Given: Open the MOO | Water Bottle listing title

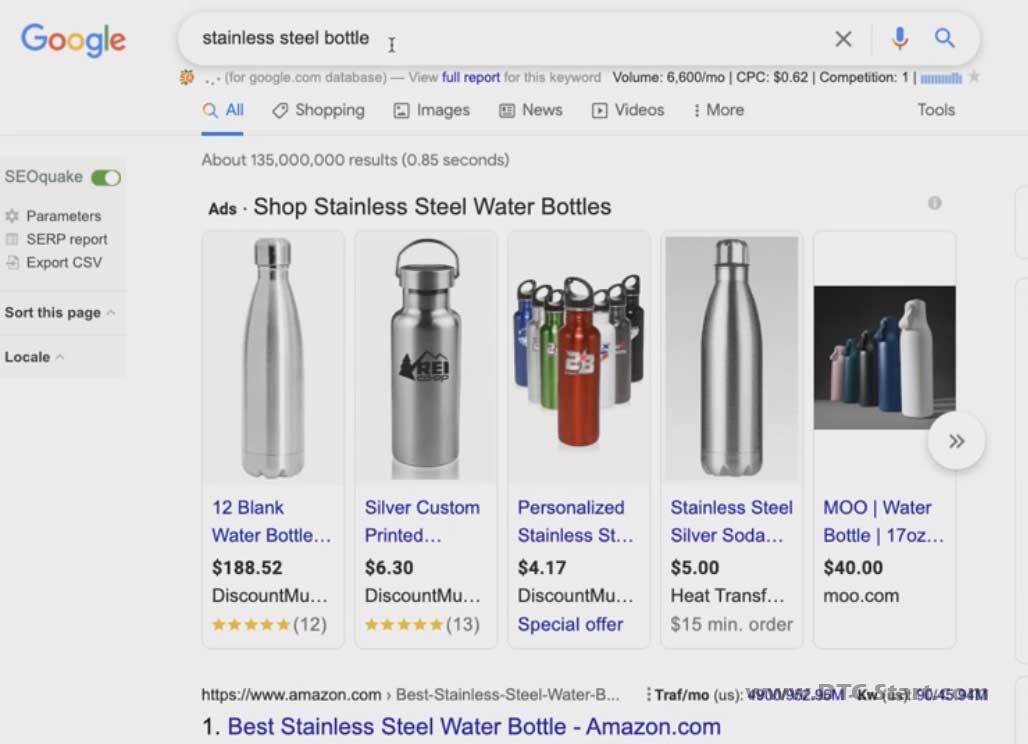Looking at the screenshot, I should click(884, 522).
